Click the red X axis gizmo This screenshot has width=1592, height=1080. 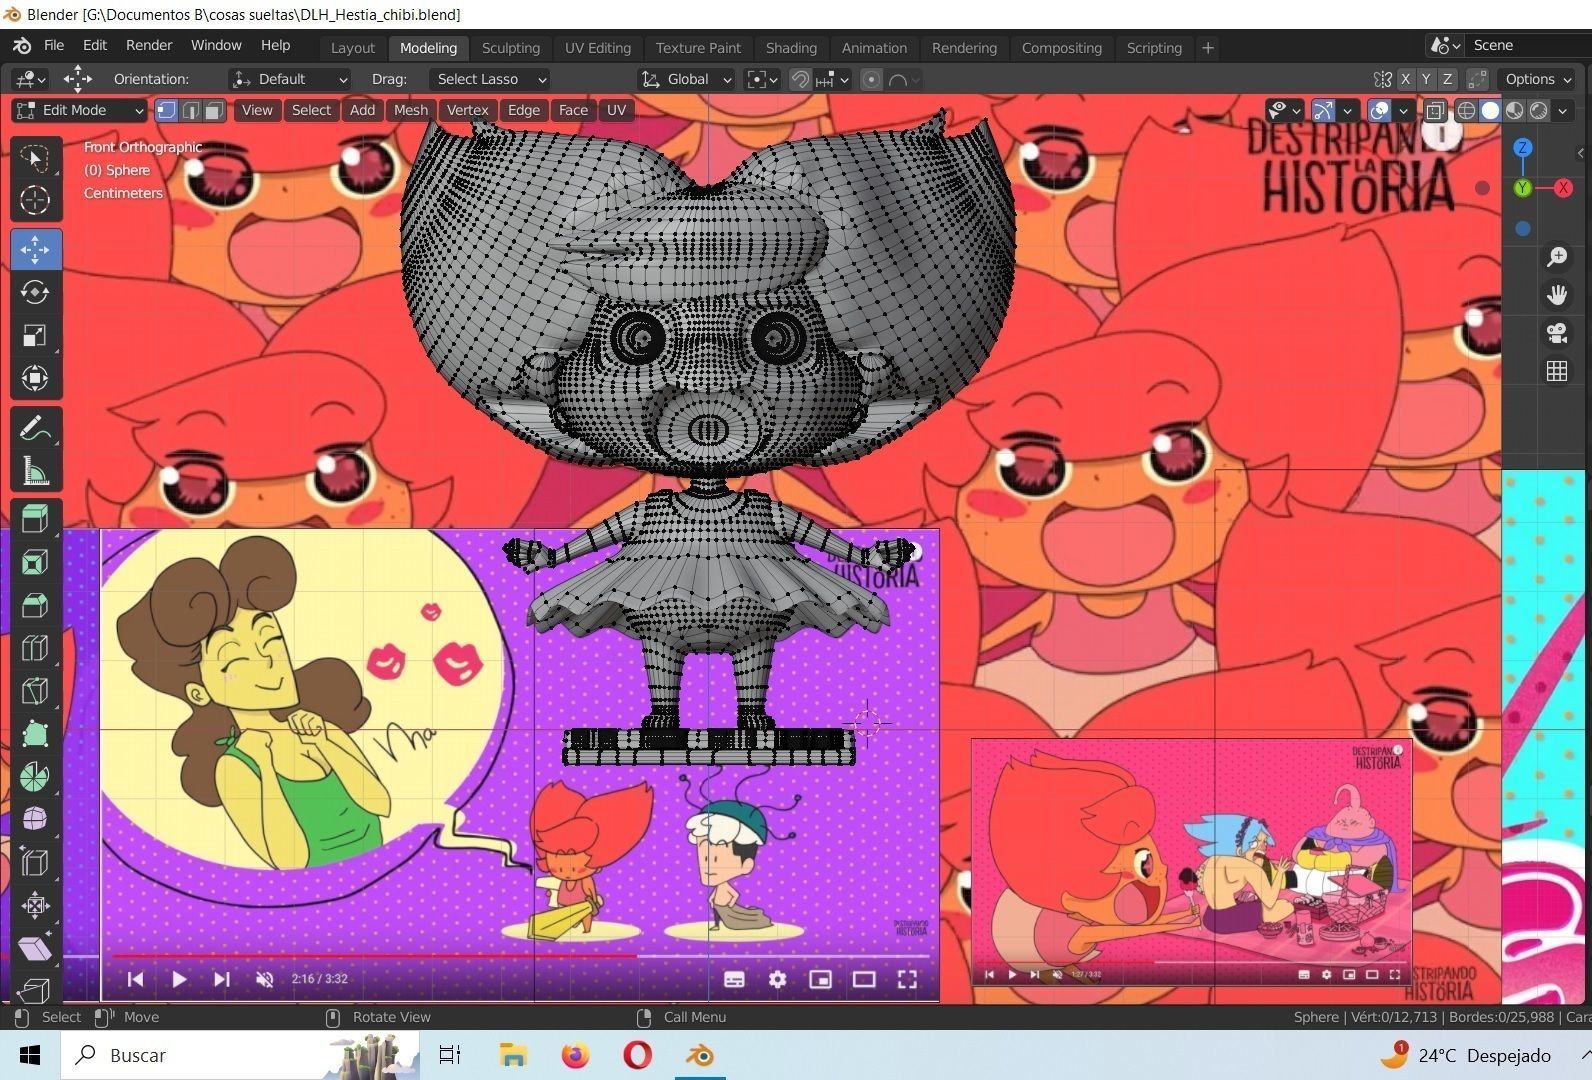1562,188
